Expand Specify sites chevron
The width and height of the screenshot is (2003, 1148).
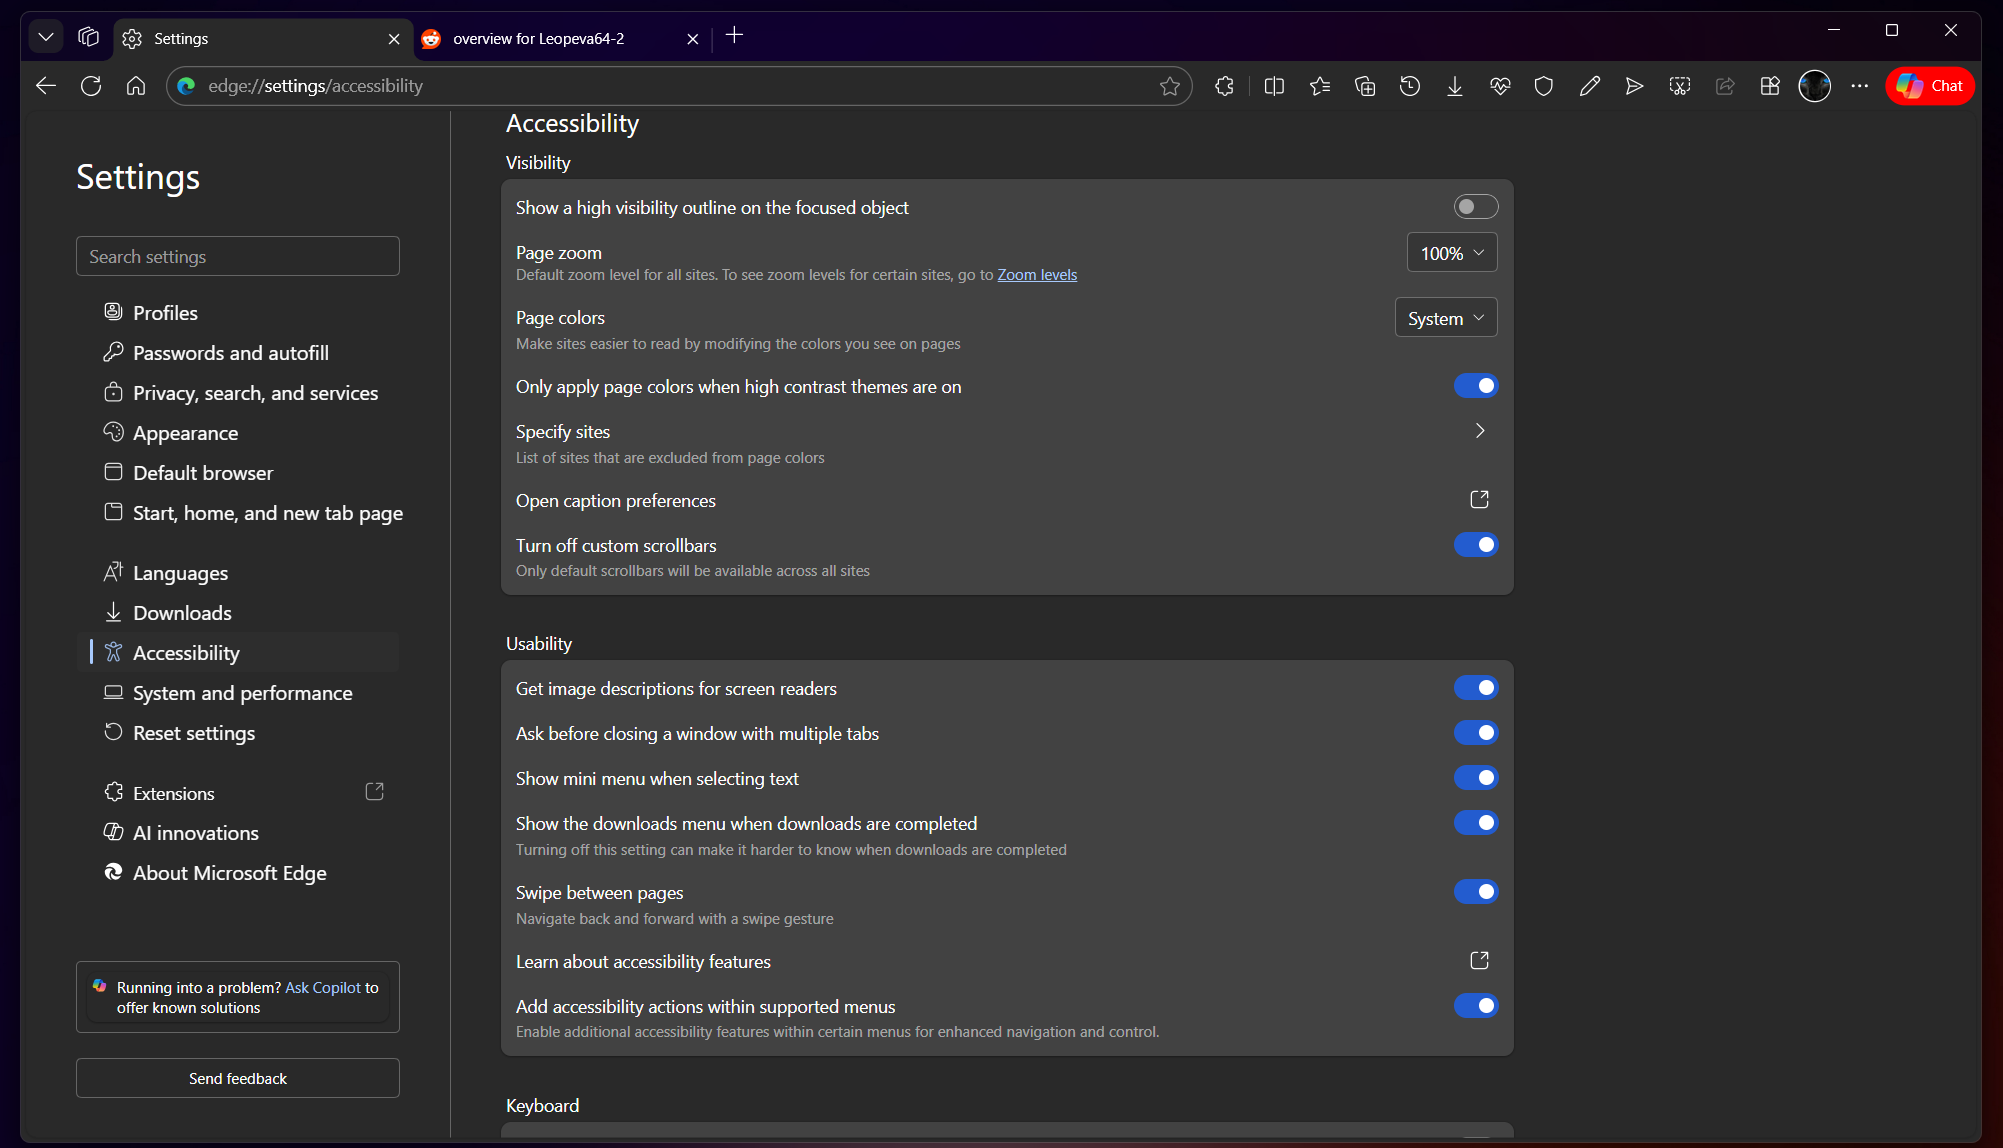(1480, 431)
